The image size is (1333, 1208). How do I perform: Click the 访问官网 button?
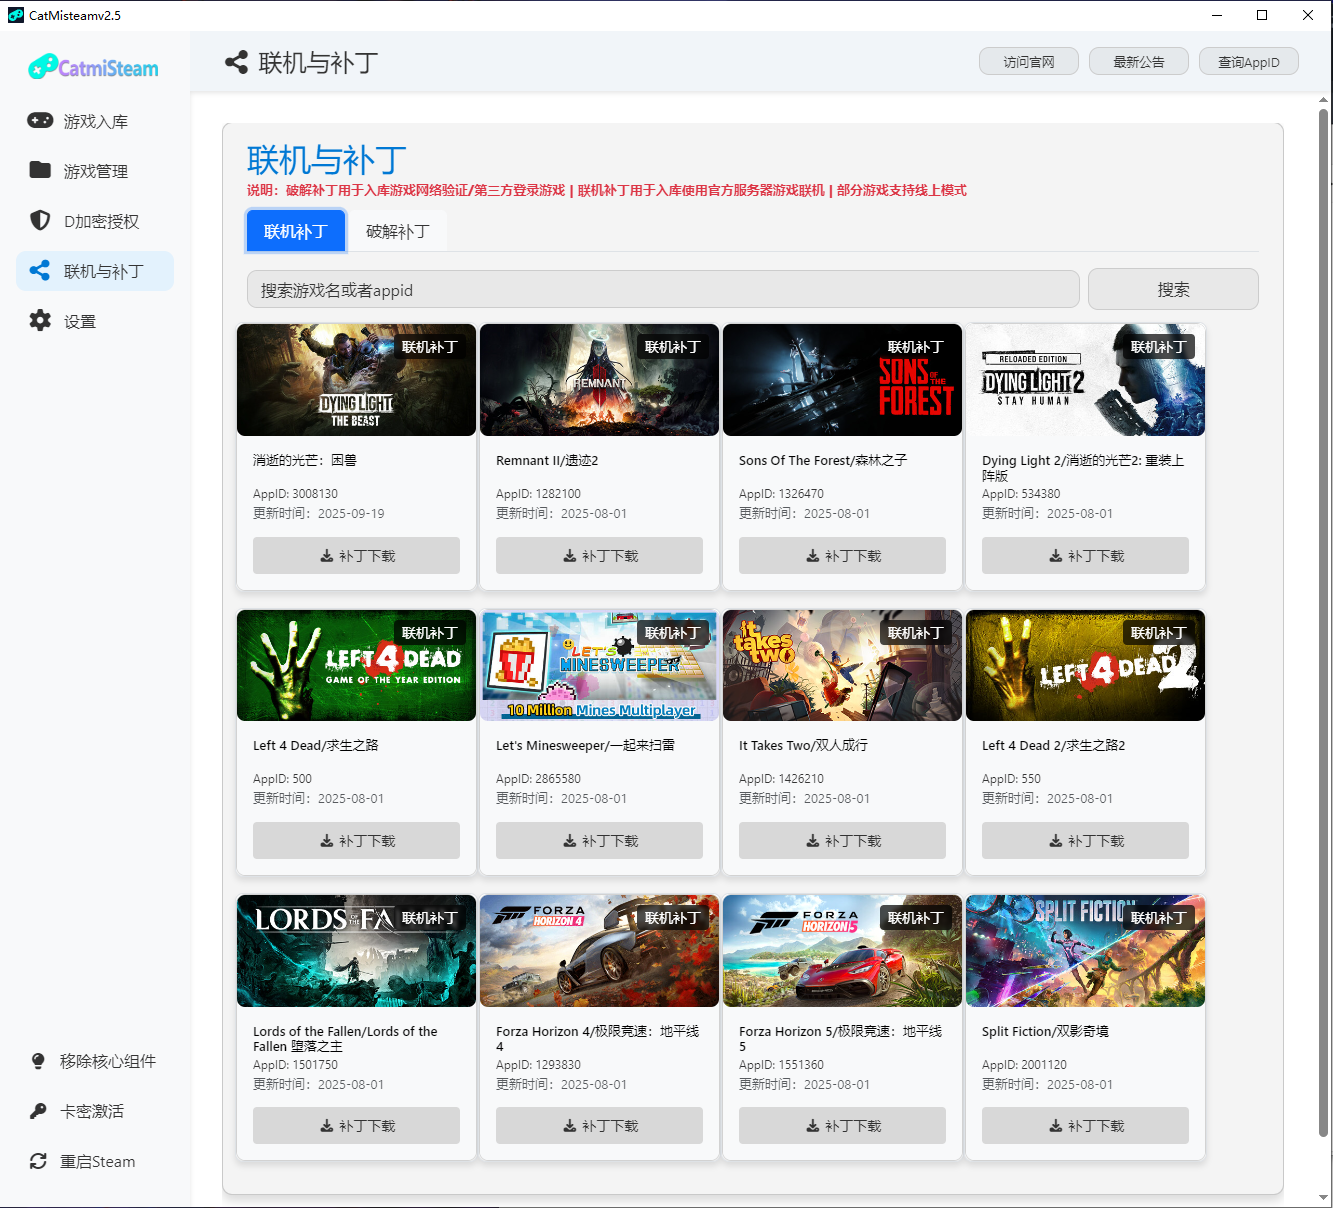tap(1029, 62)
